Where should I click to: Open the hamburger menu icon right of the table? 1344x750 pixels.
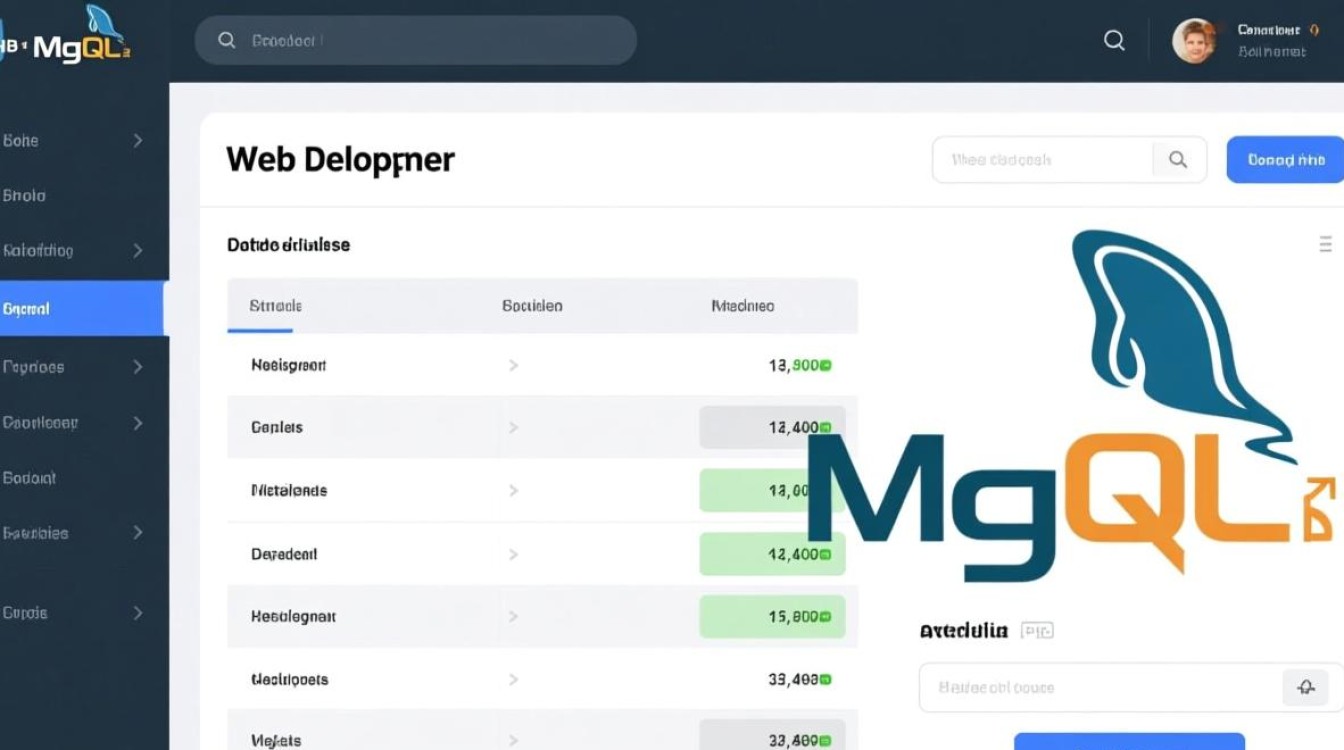[1325, 243]
